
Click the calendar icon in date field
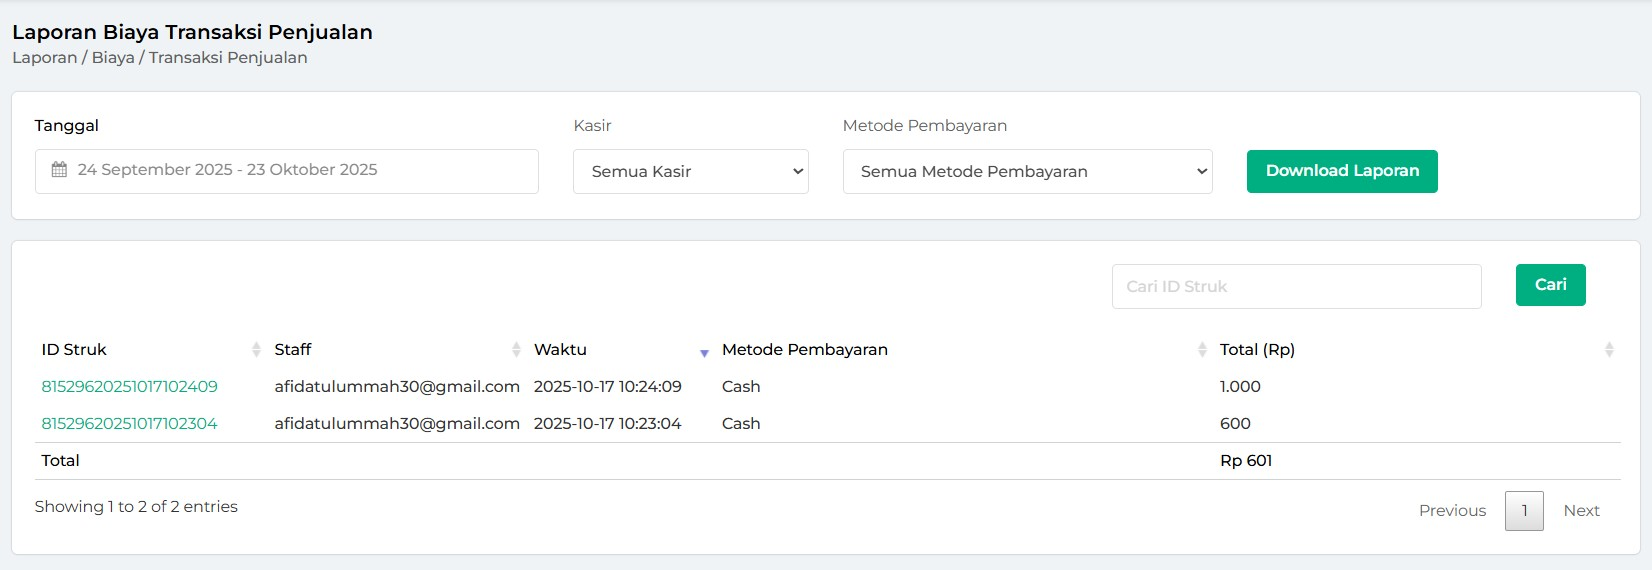59,170
